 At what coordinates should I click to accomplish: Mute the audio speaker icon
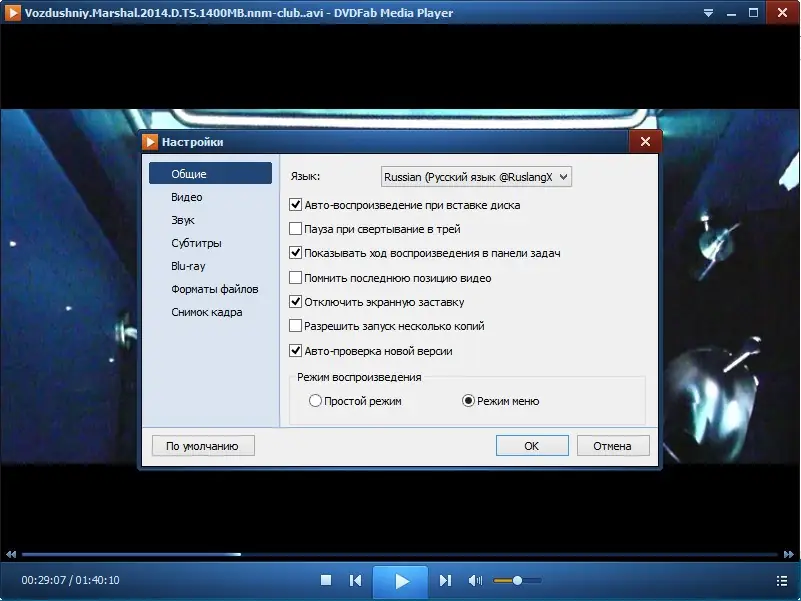pyautogui.click(x=475, y=580)
